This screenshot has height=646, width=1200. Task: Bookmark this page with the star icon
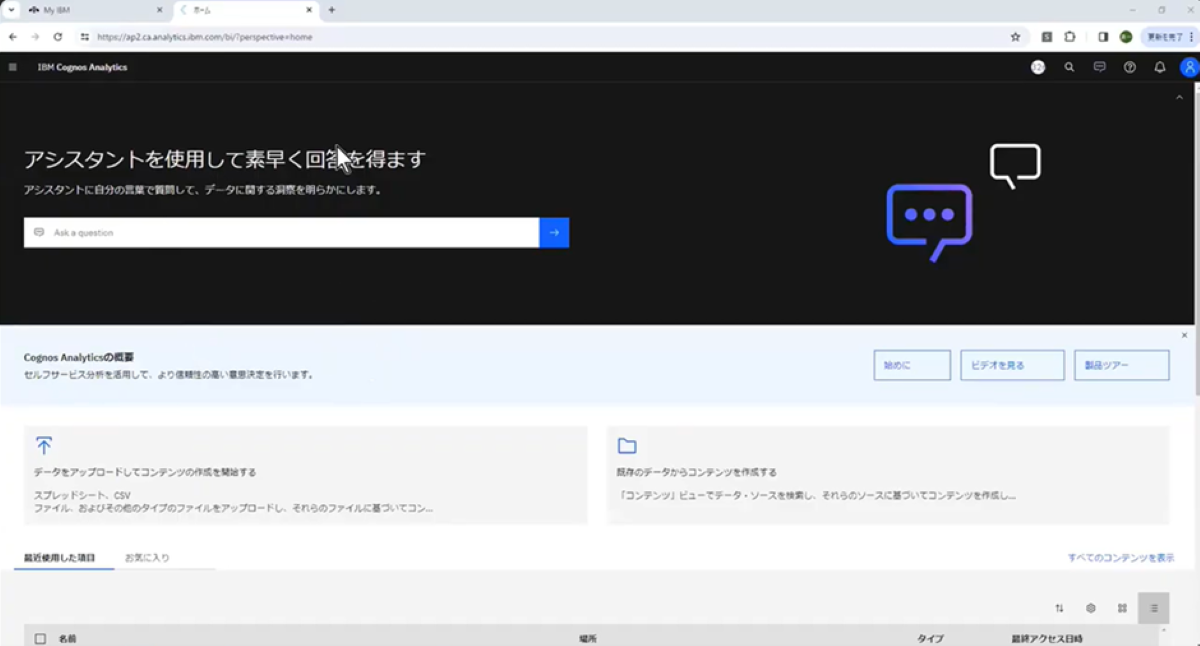1015,37
